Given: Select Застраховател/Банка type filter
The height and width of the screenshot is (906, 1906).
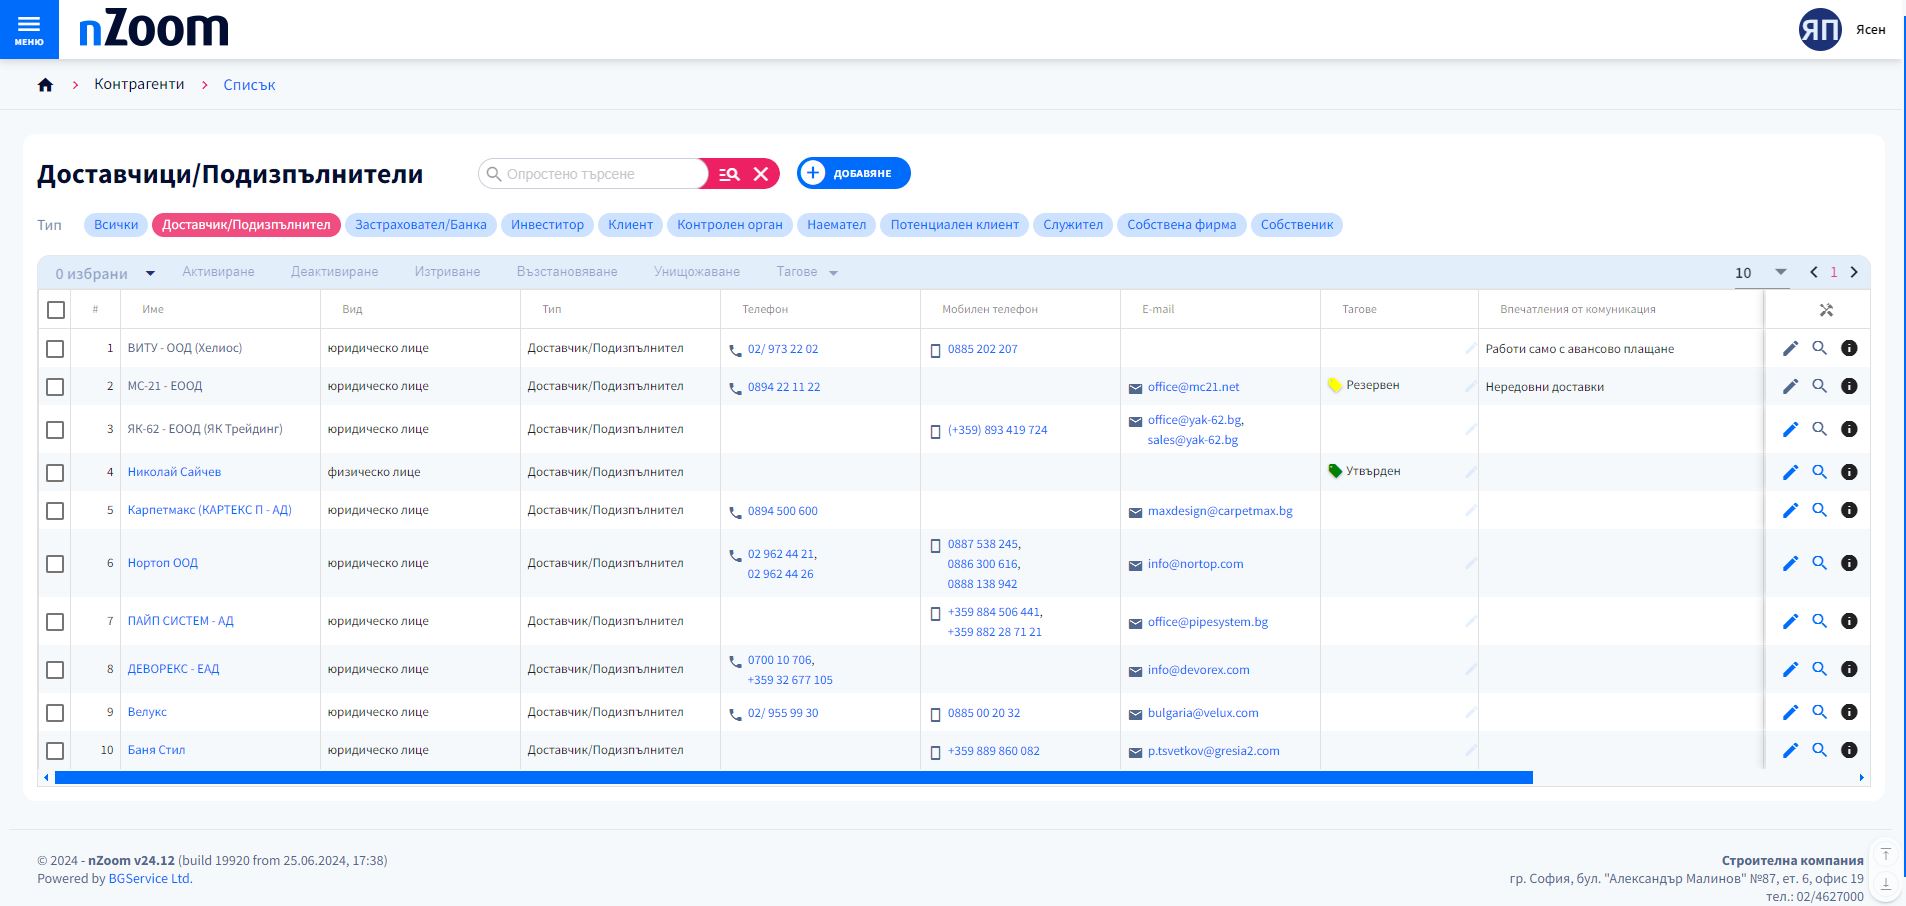Looking at the screenshot, I should (421, 225).
